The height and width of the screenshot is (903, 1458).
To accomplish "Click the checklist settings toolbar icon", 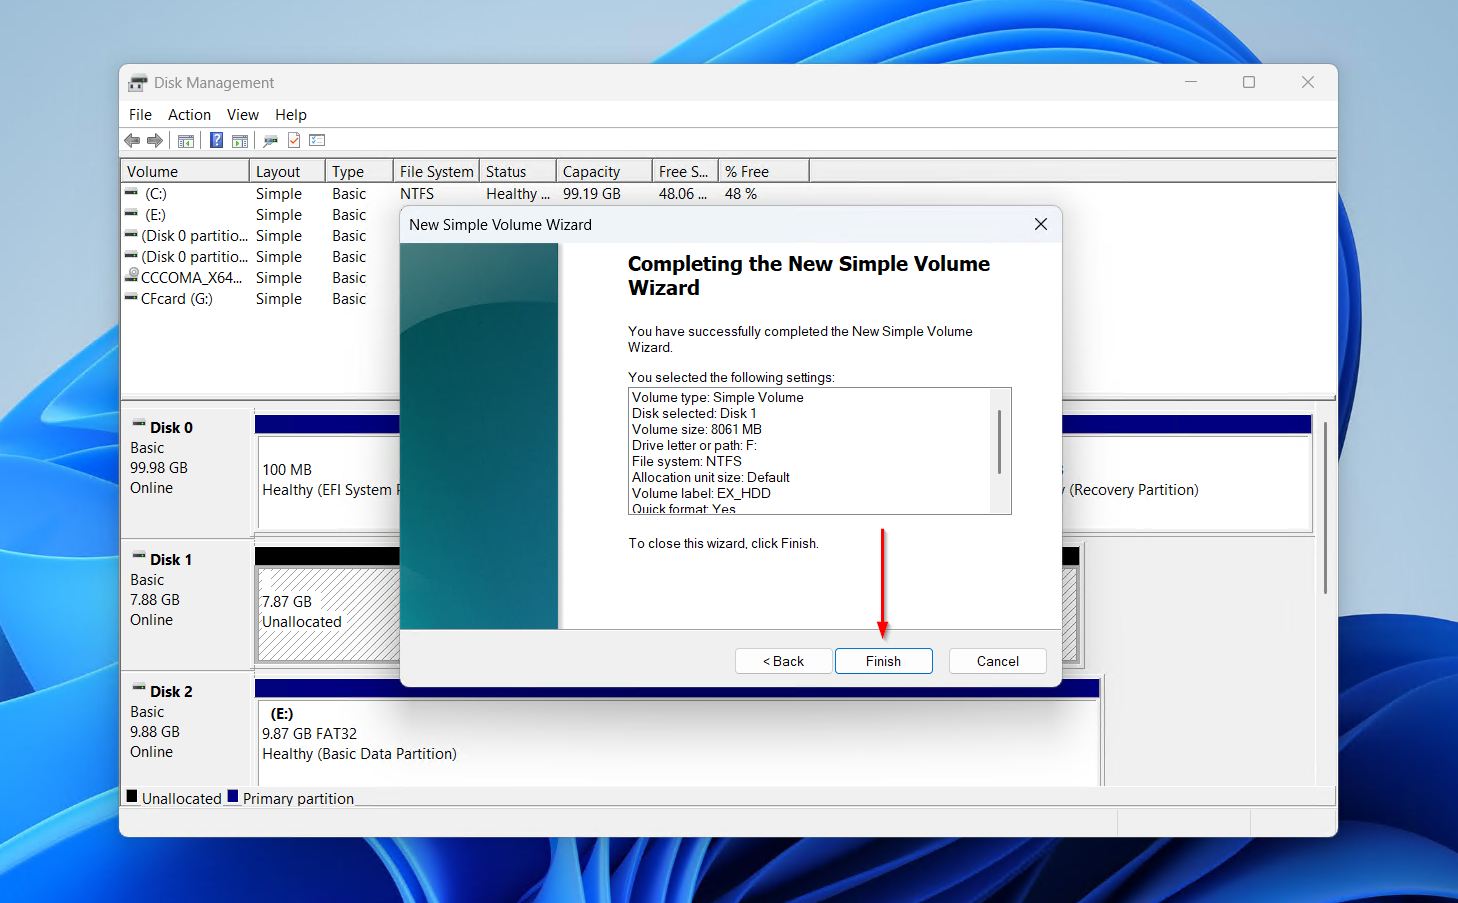I will click(x=317, y=141).
